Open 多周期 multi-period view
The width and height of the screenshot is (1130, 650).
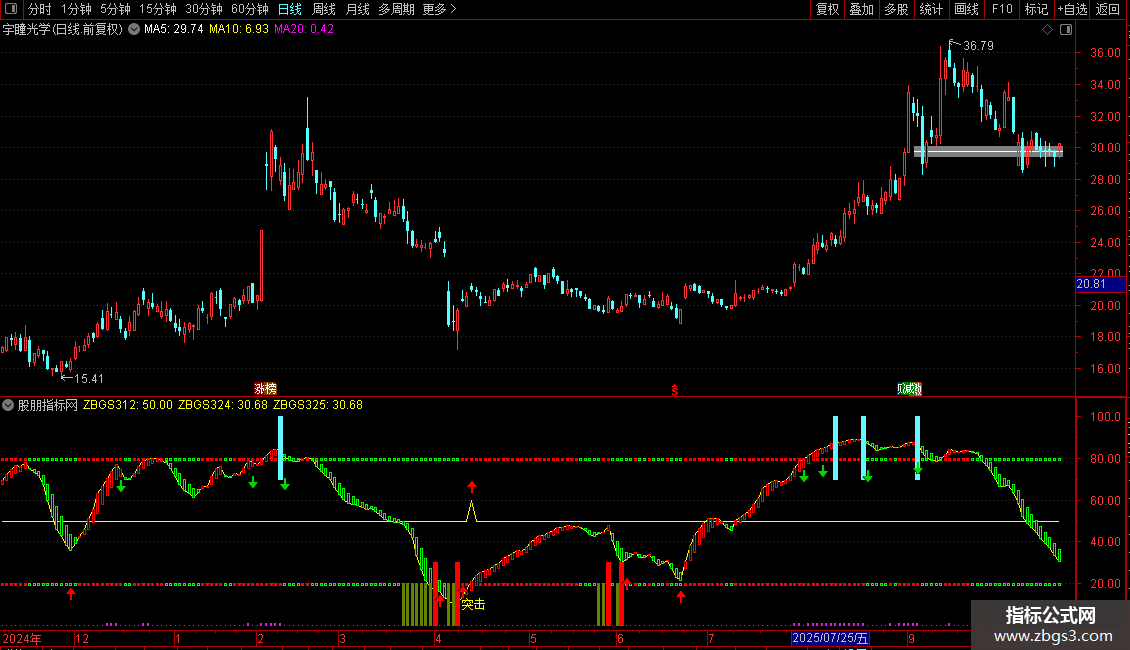pos(396,9)
